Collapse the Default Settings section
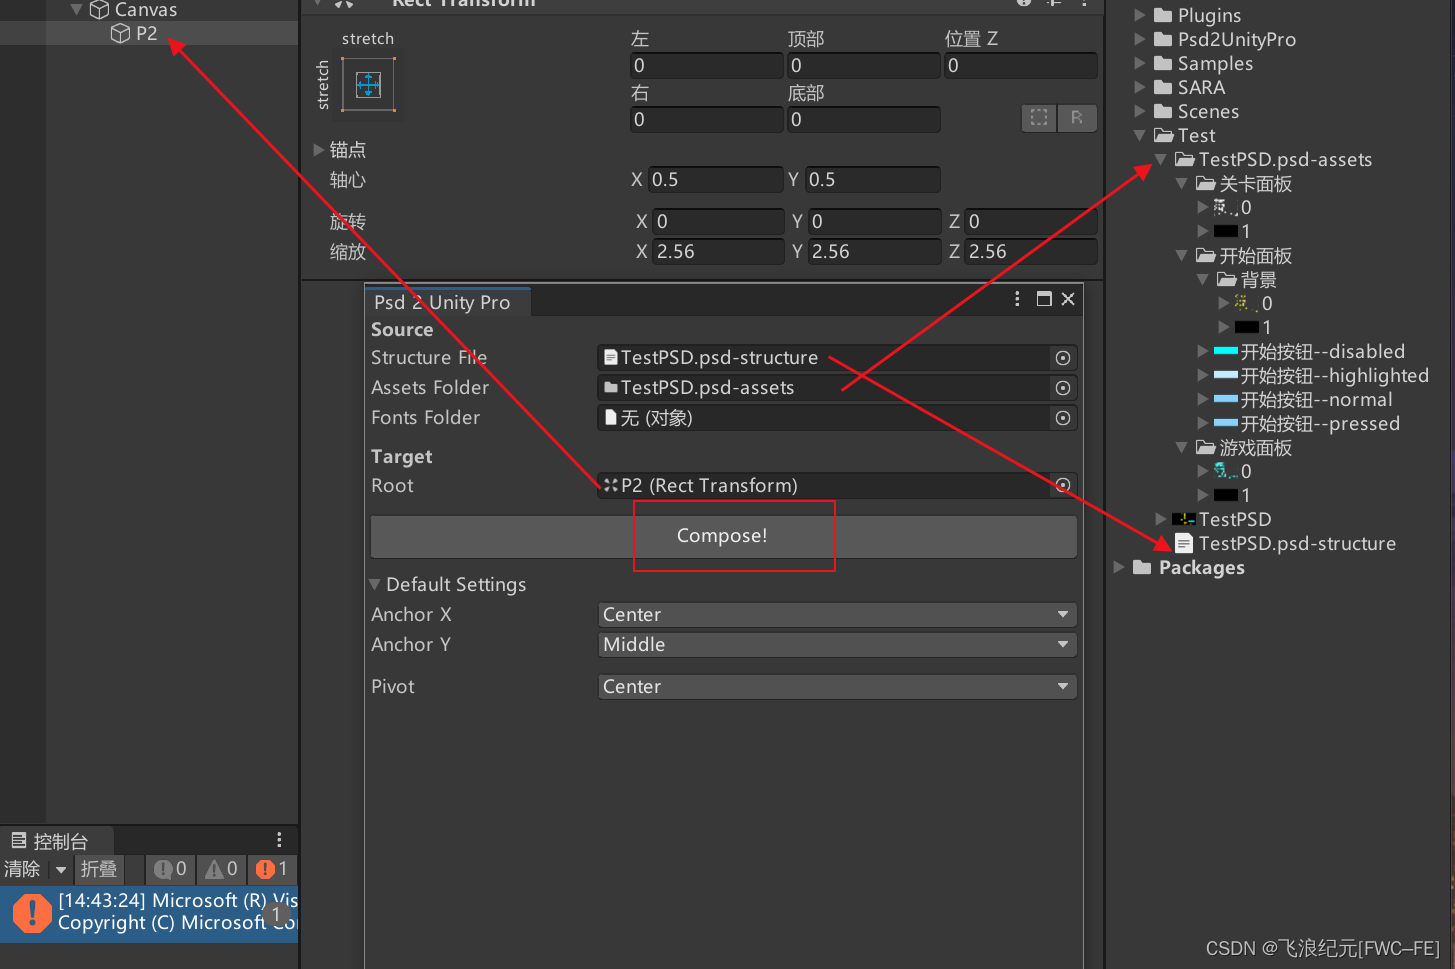 (x=375, y=585)
